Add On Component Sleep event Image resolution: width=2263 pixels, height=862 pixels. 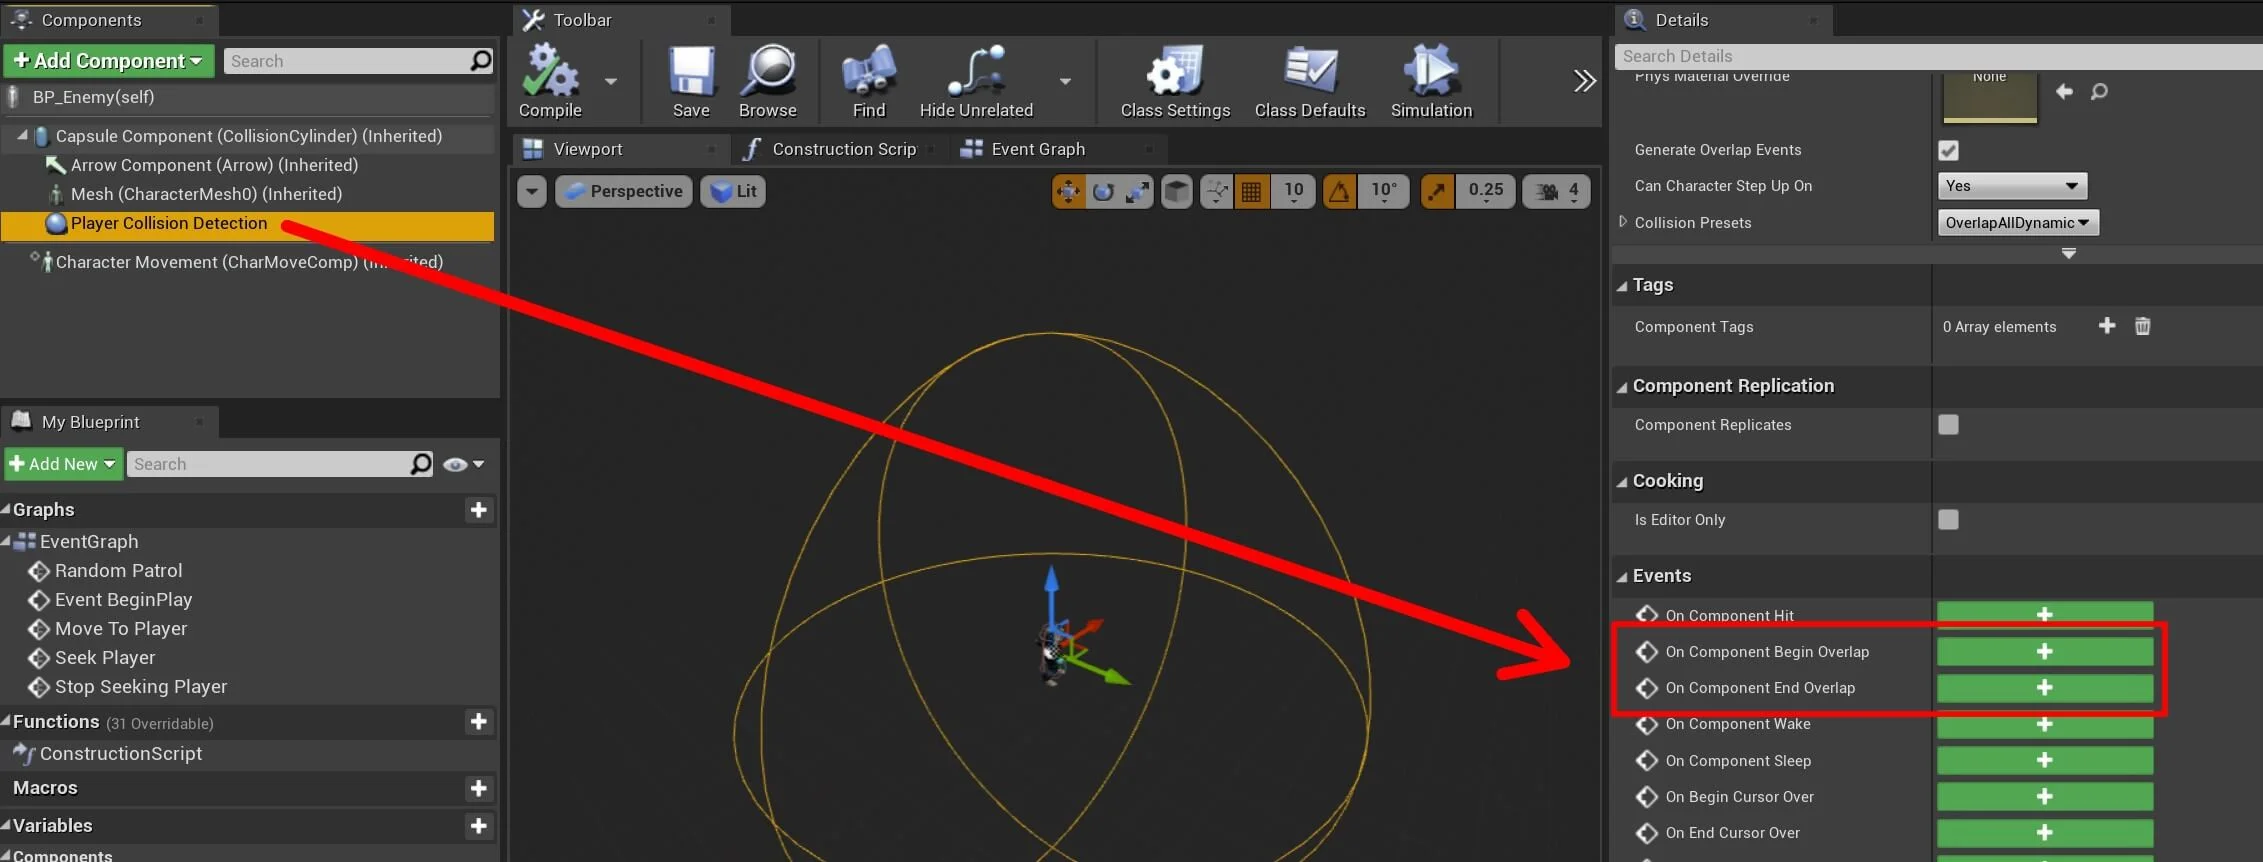(2045, 761)
